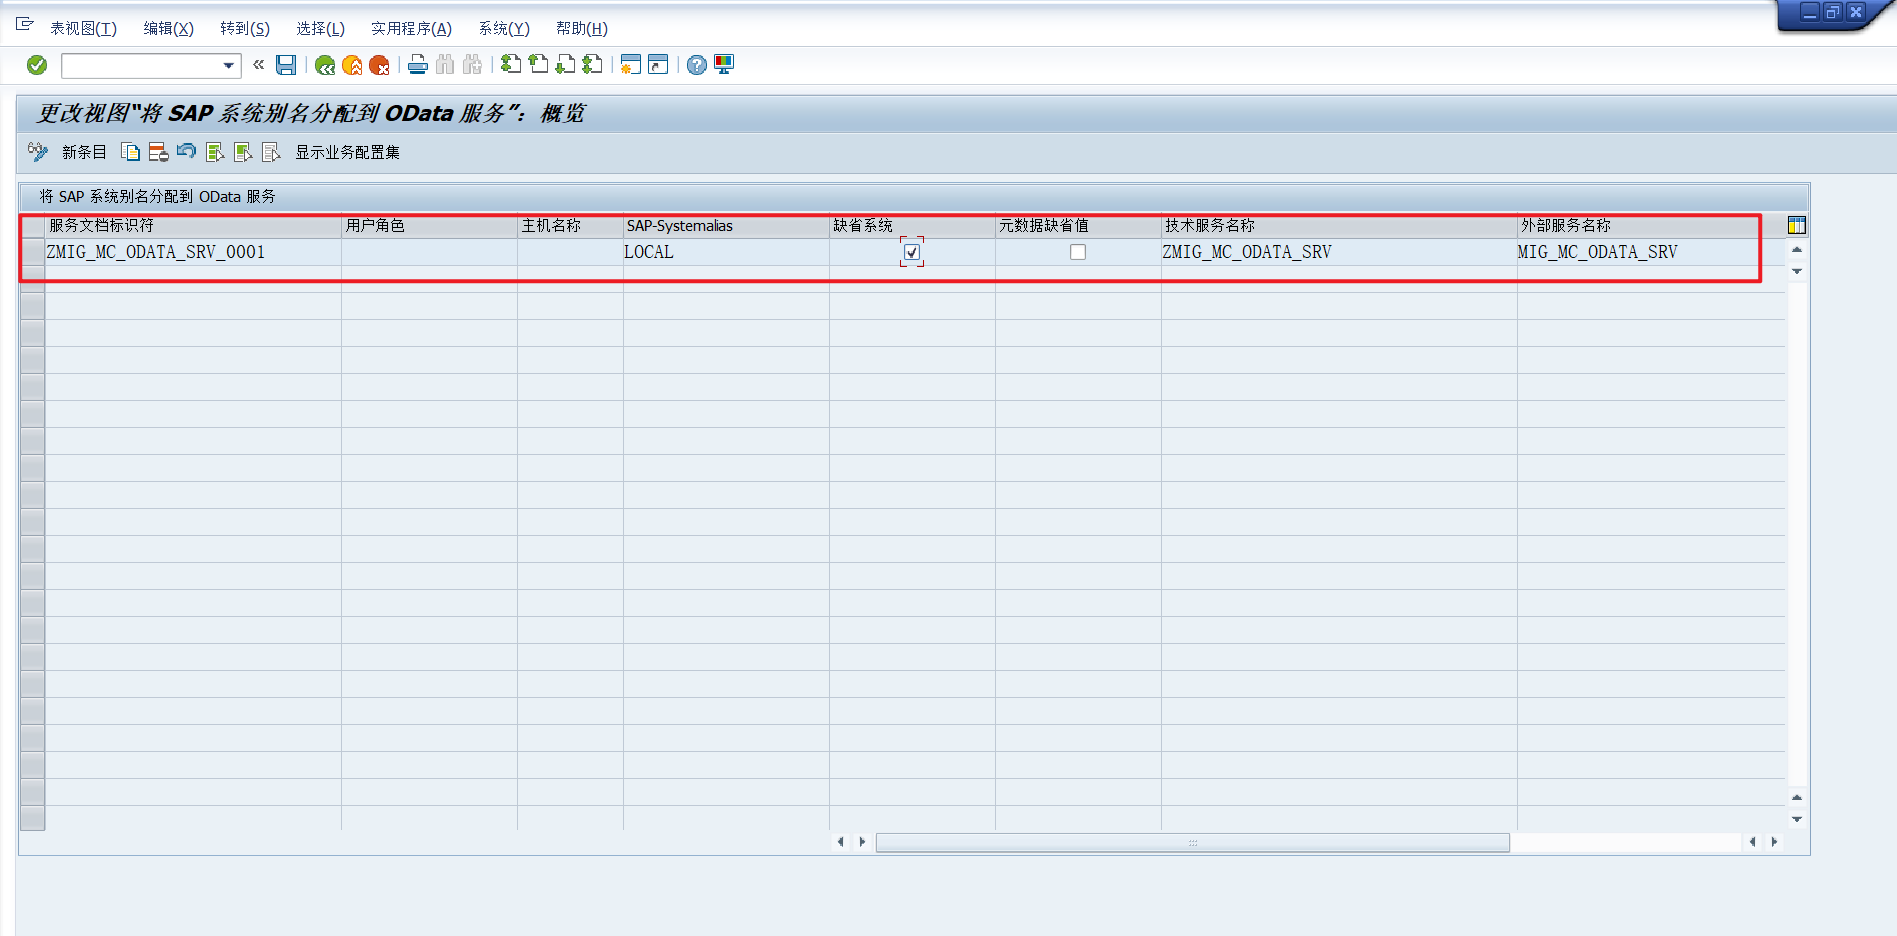Click the ZMIG_MC_ODATA_SRV_0001 cell
Screen dimensions: 1897x936
(x=194, y=252)
